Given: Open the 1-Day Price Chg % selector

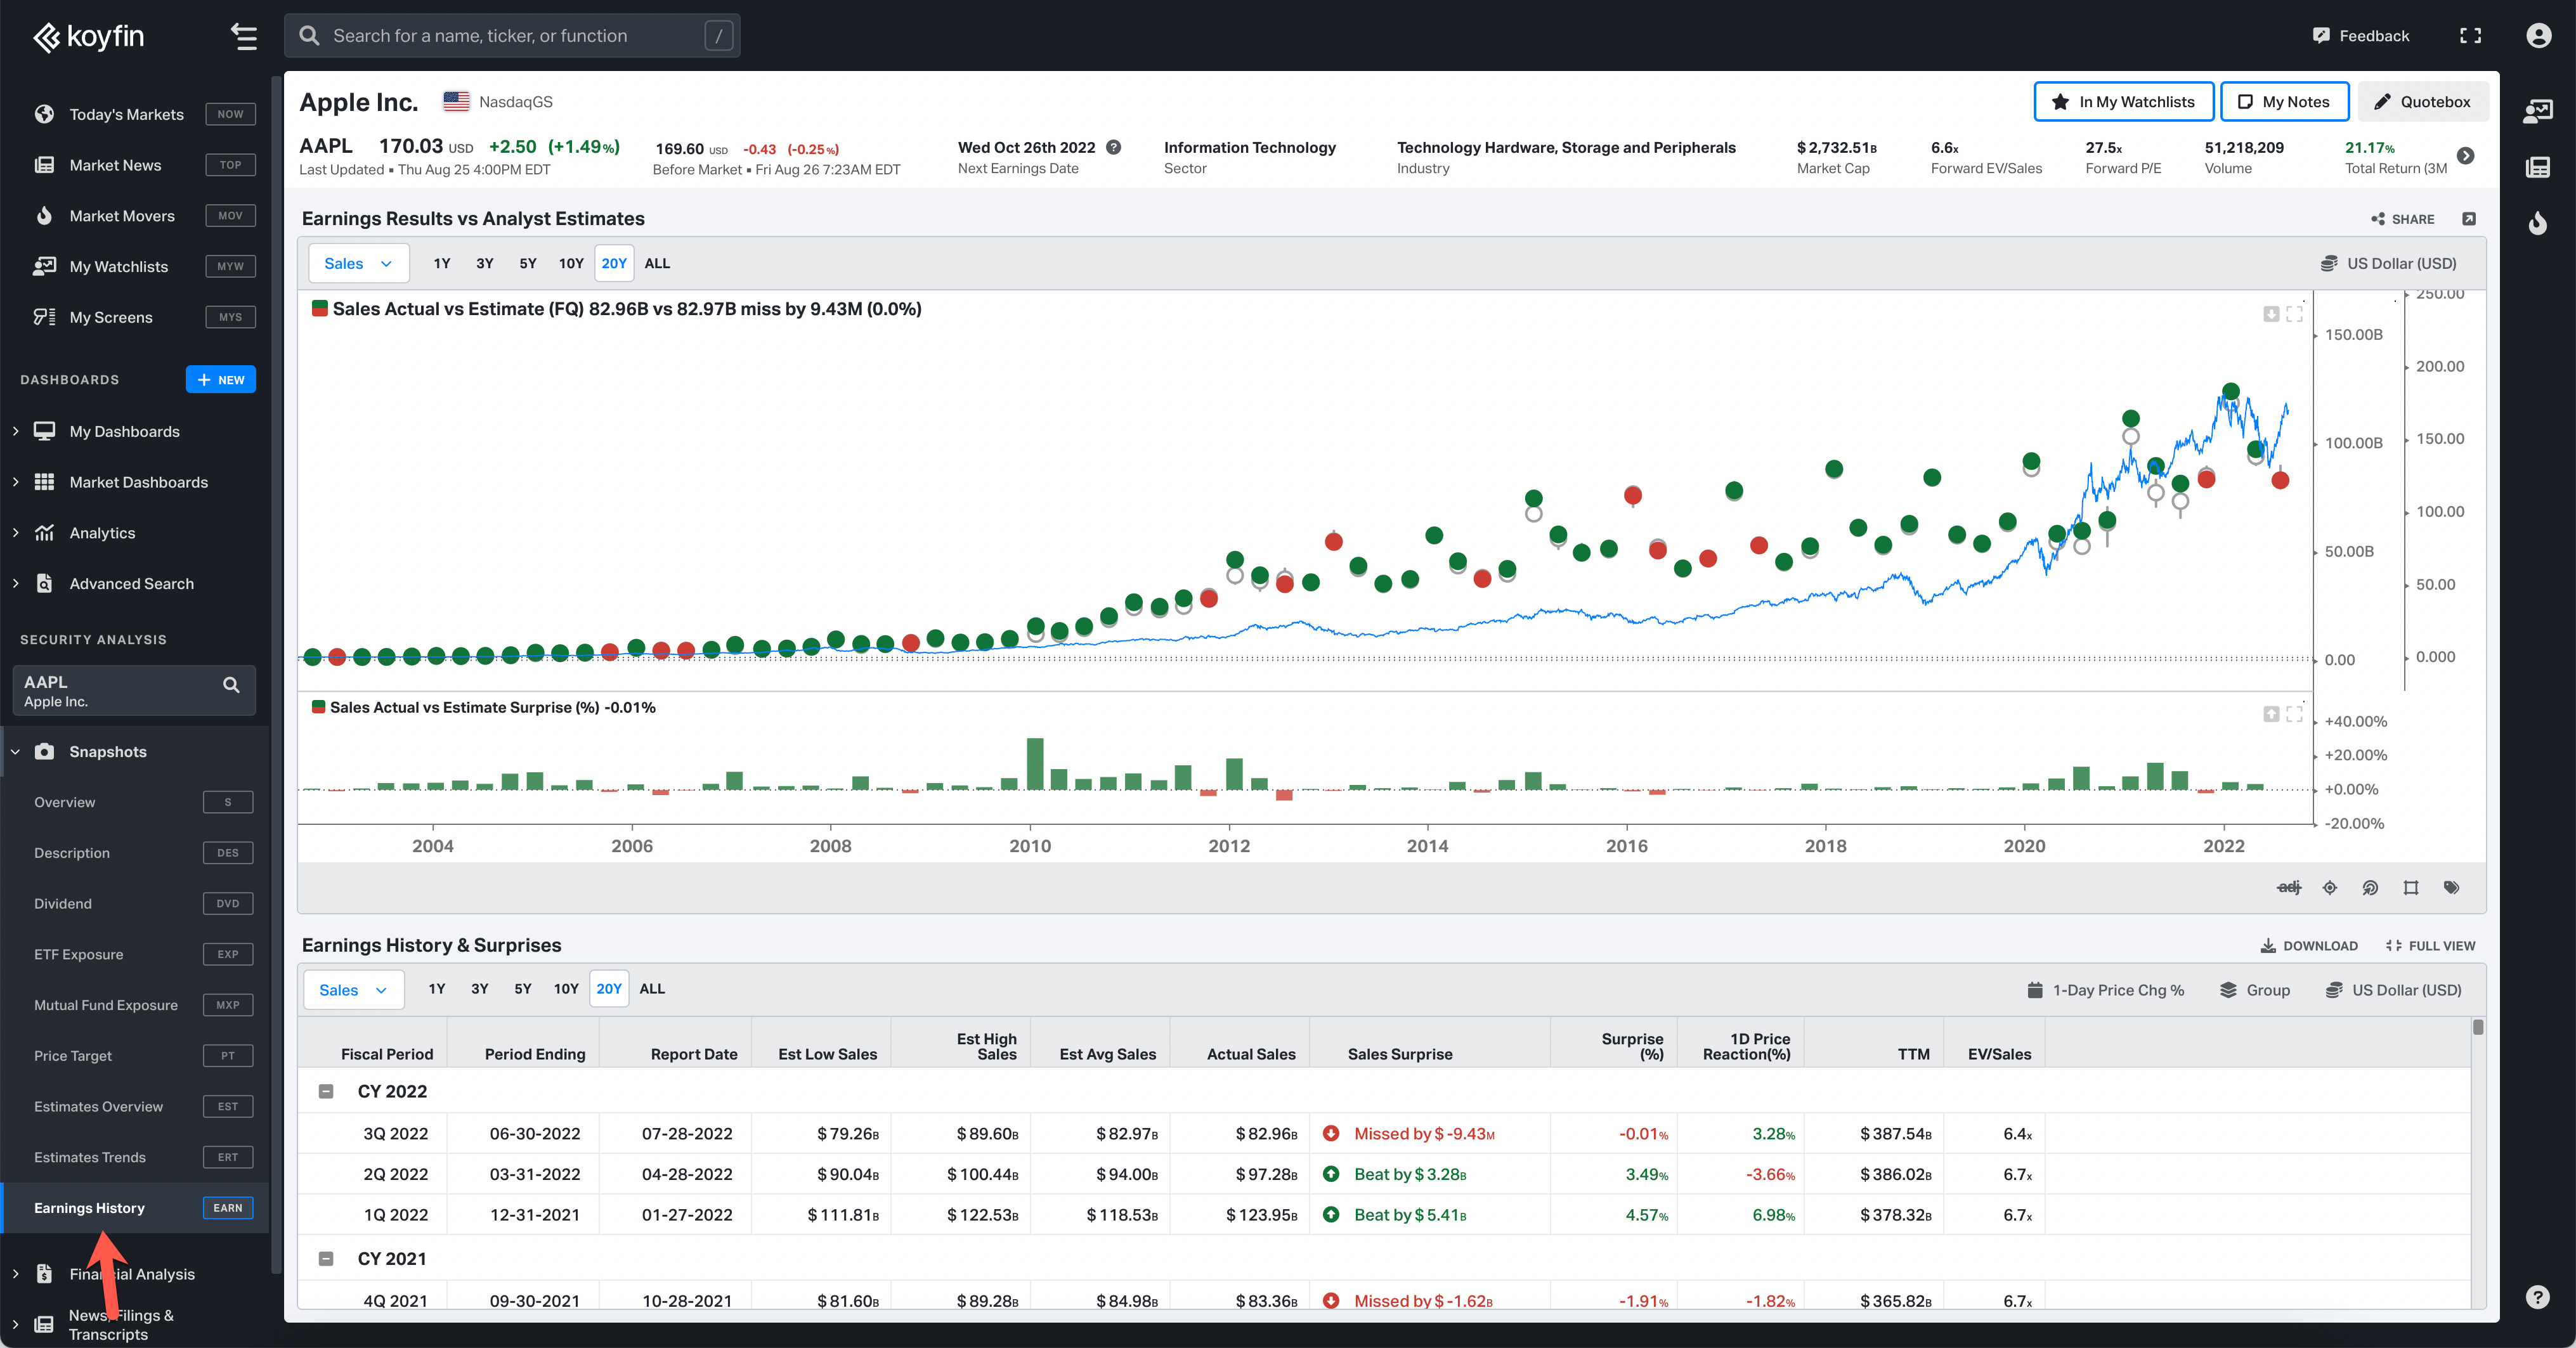Looking at the screenshot, I should [2106, 990].
